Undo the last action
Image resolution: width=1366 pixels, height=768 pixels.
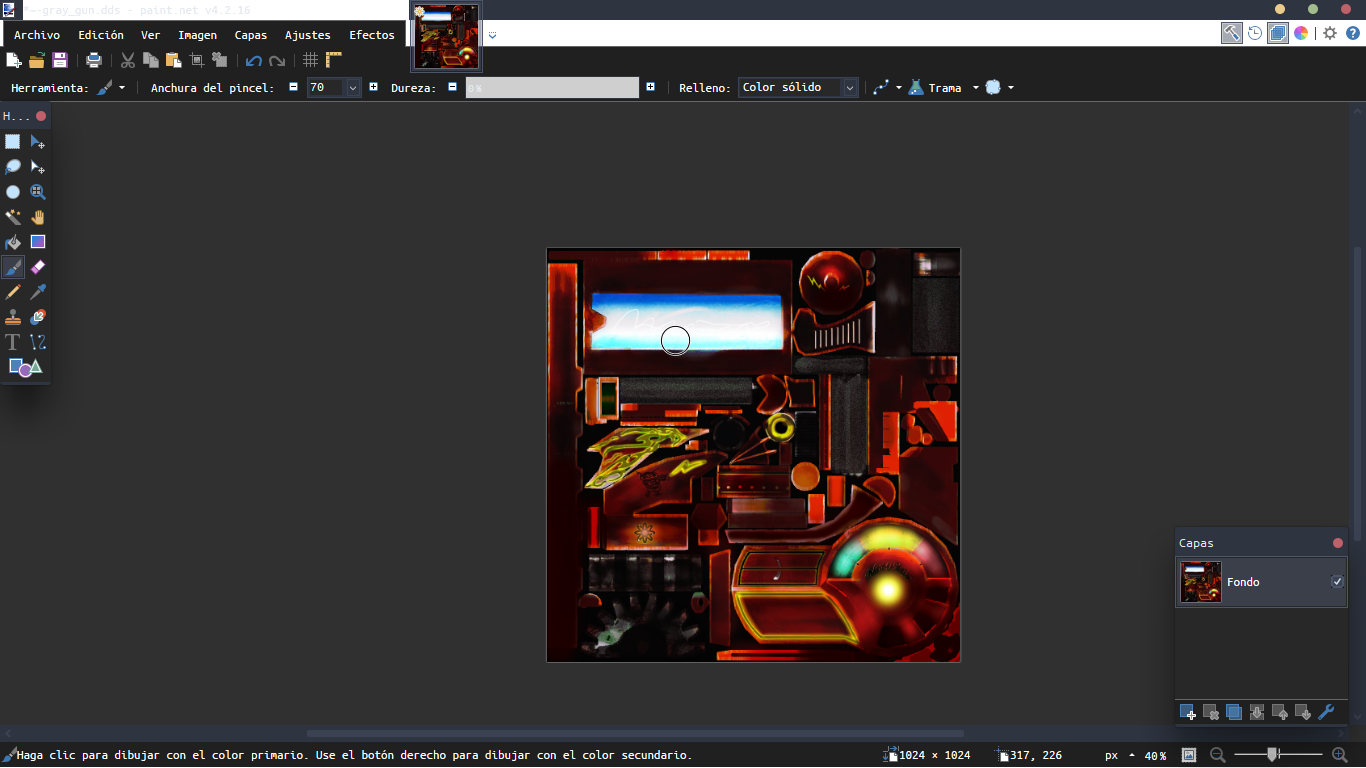(254, 60)
